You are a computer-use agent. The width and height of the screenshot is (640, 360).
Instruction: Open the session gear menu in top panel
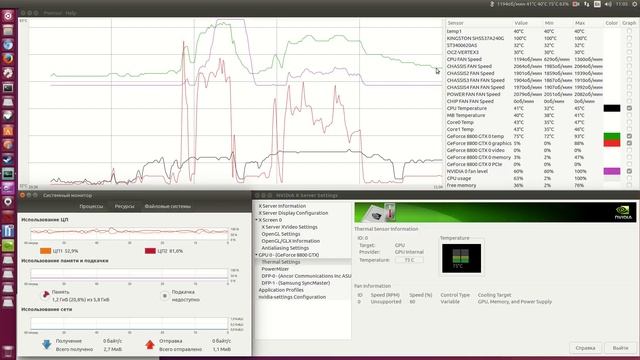635,4
